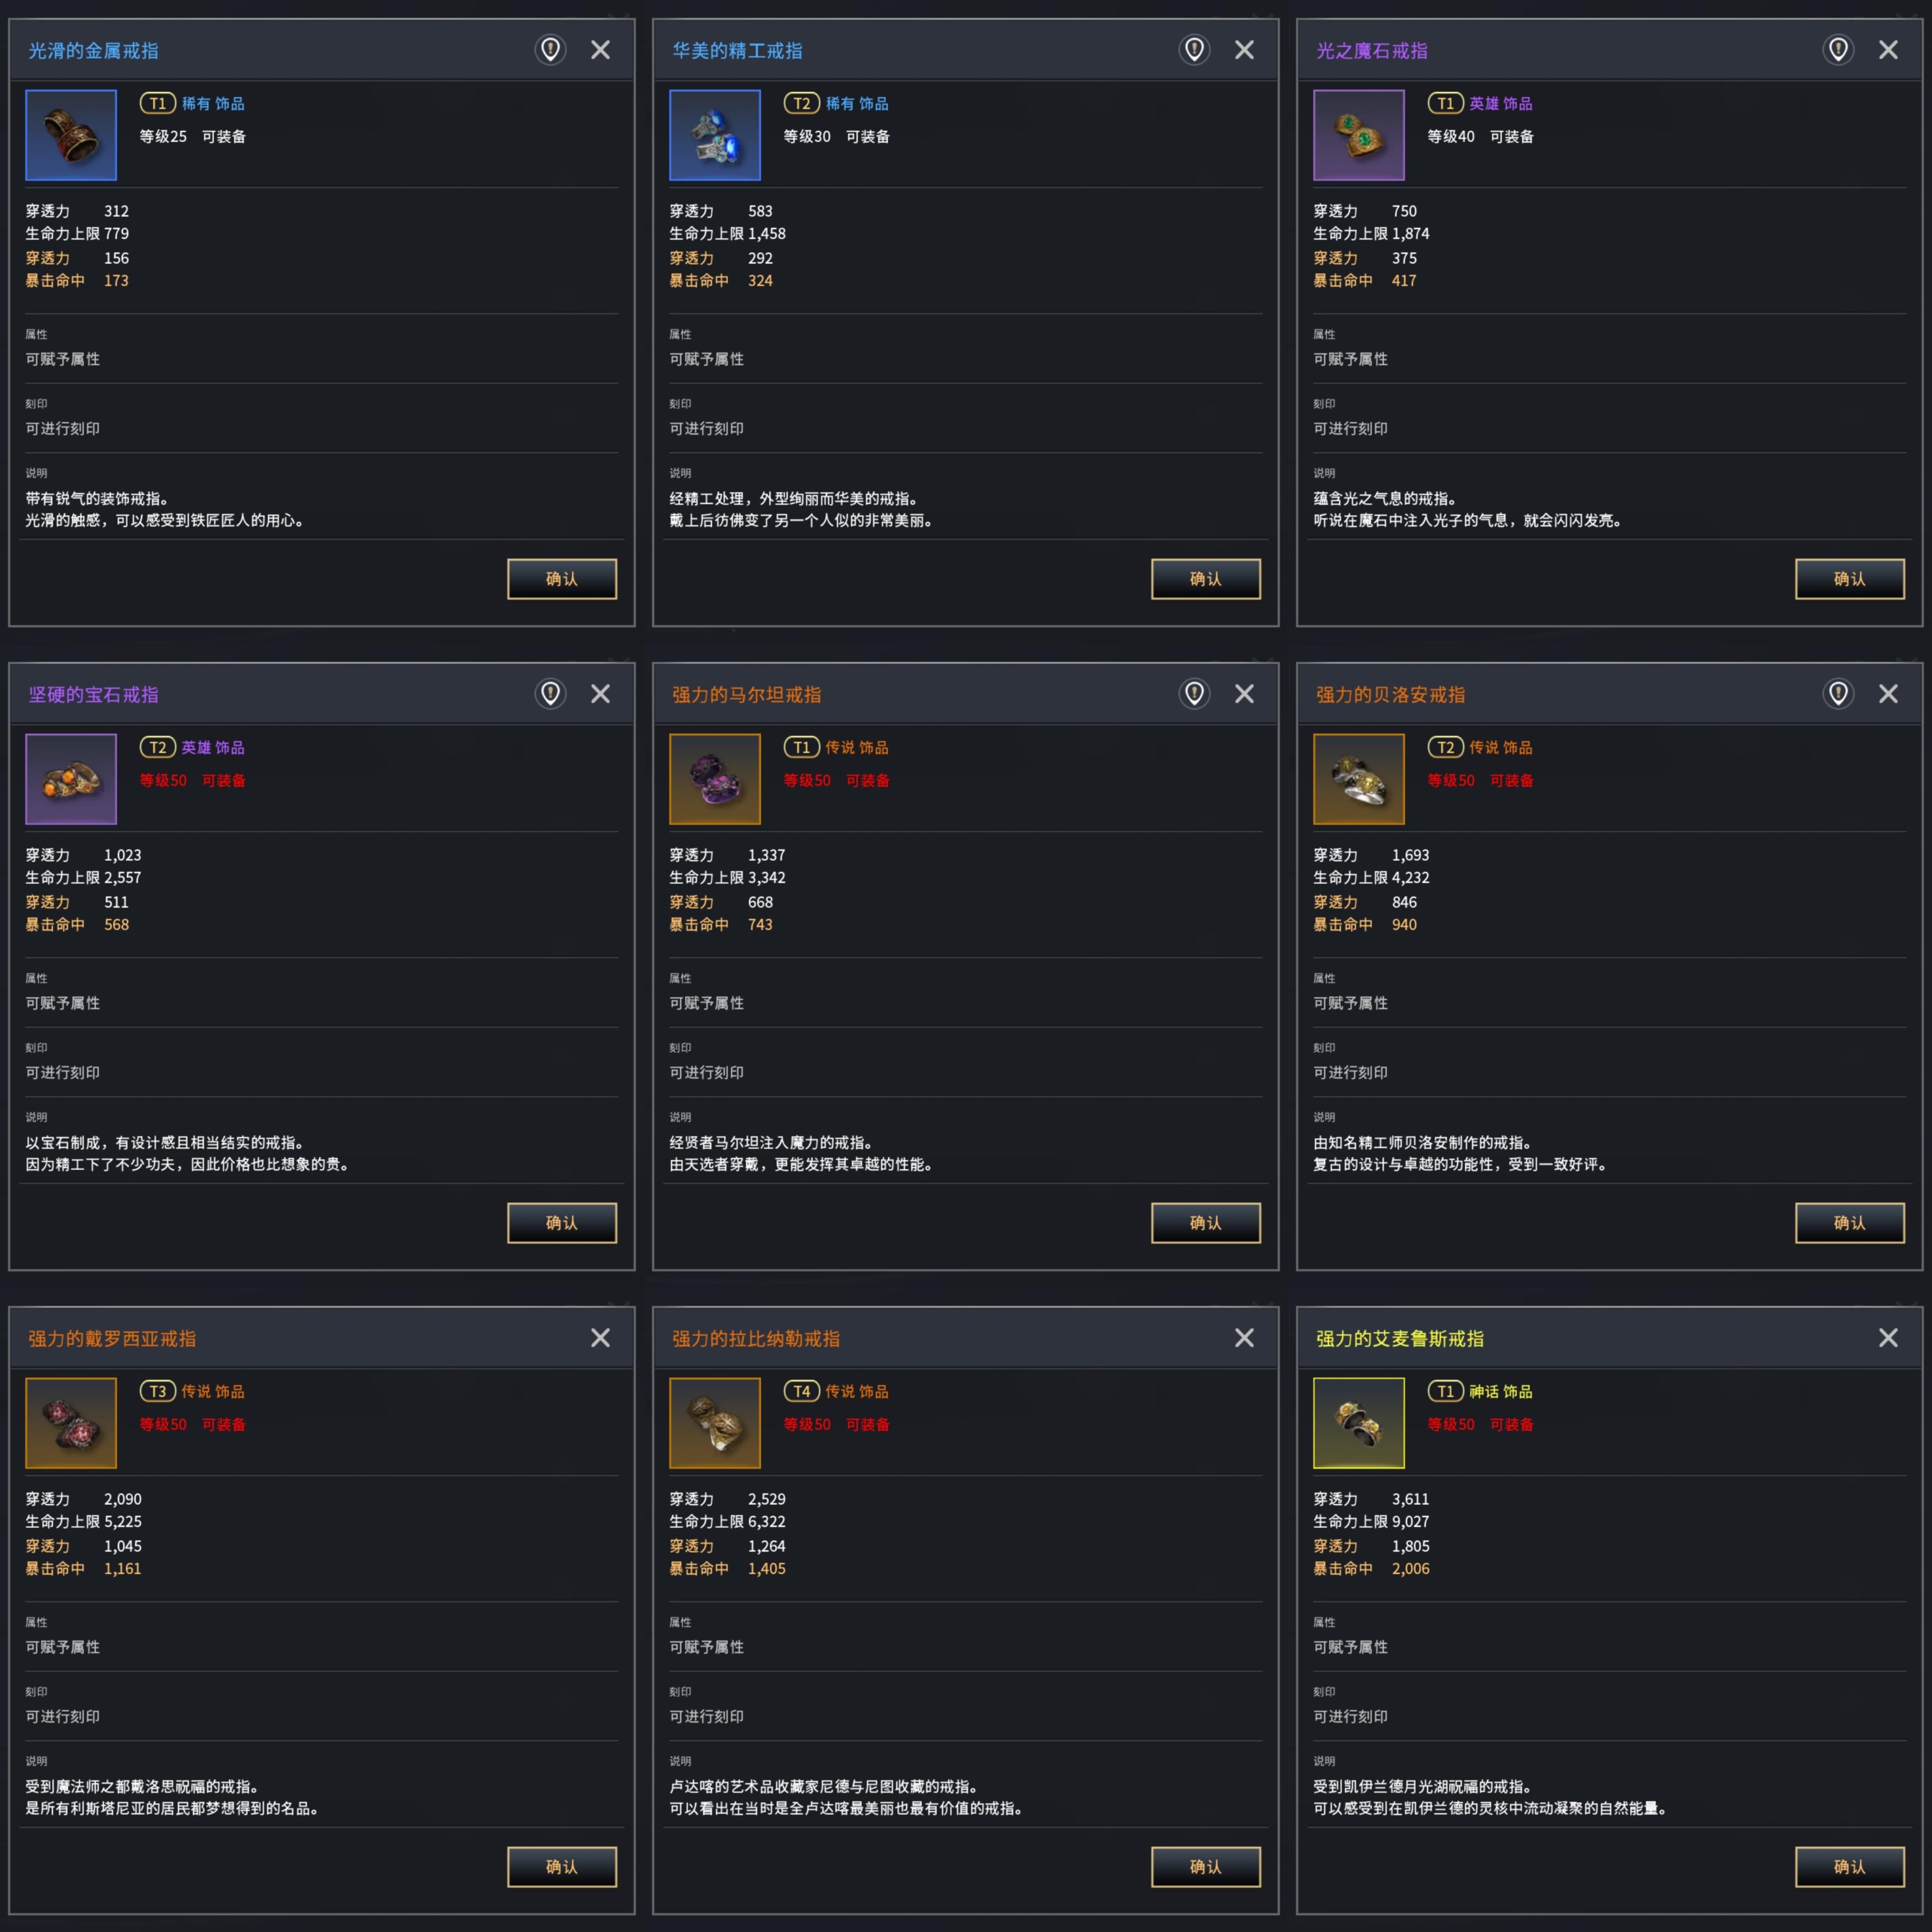Click the 强力的贝洛安戒指 silver ring thumbnail
This screenshot has width=1932, height=1932.
(1359, 779)
